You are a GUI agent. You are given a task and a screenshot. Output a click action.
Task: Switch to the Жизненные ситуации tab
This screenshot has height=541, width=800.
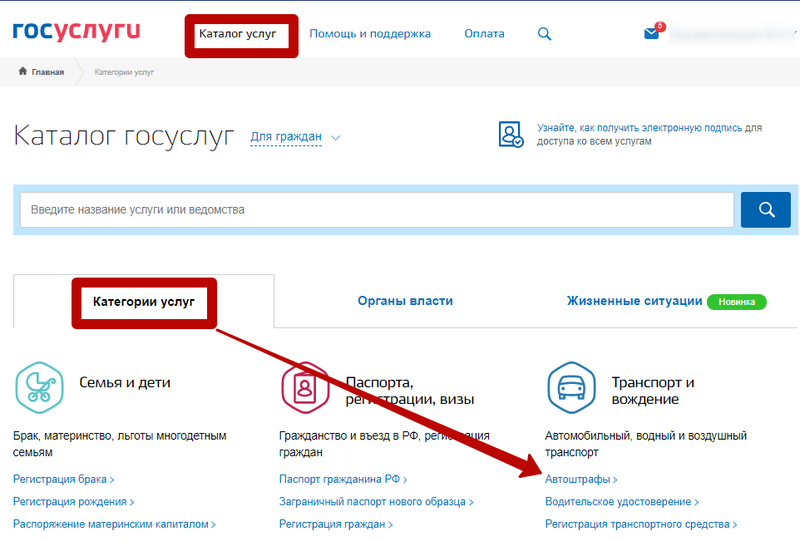click(633, 301)
